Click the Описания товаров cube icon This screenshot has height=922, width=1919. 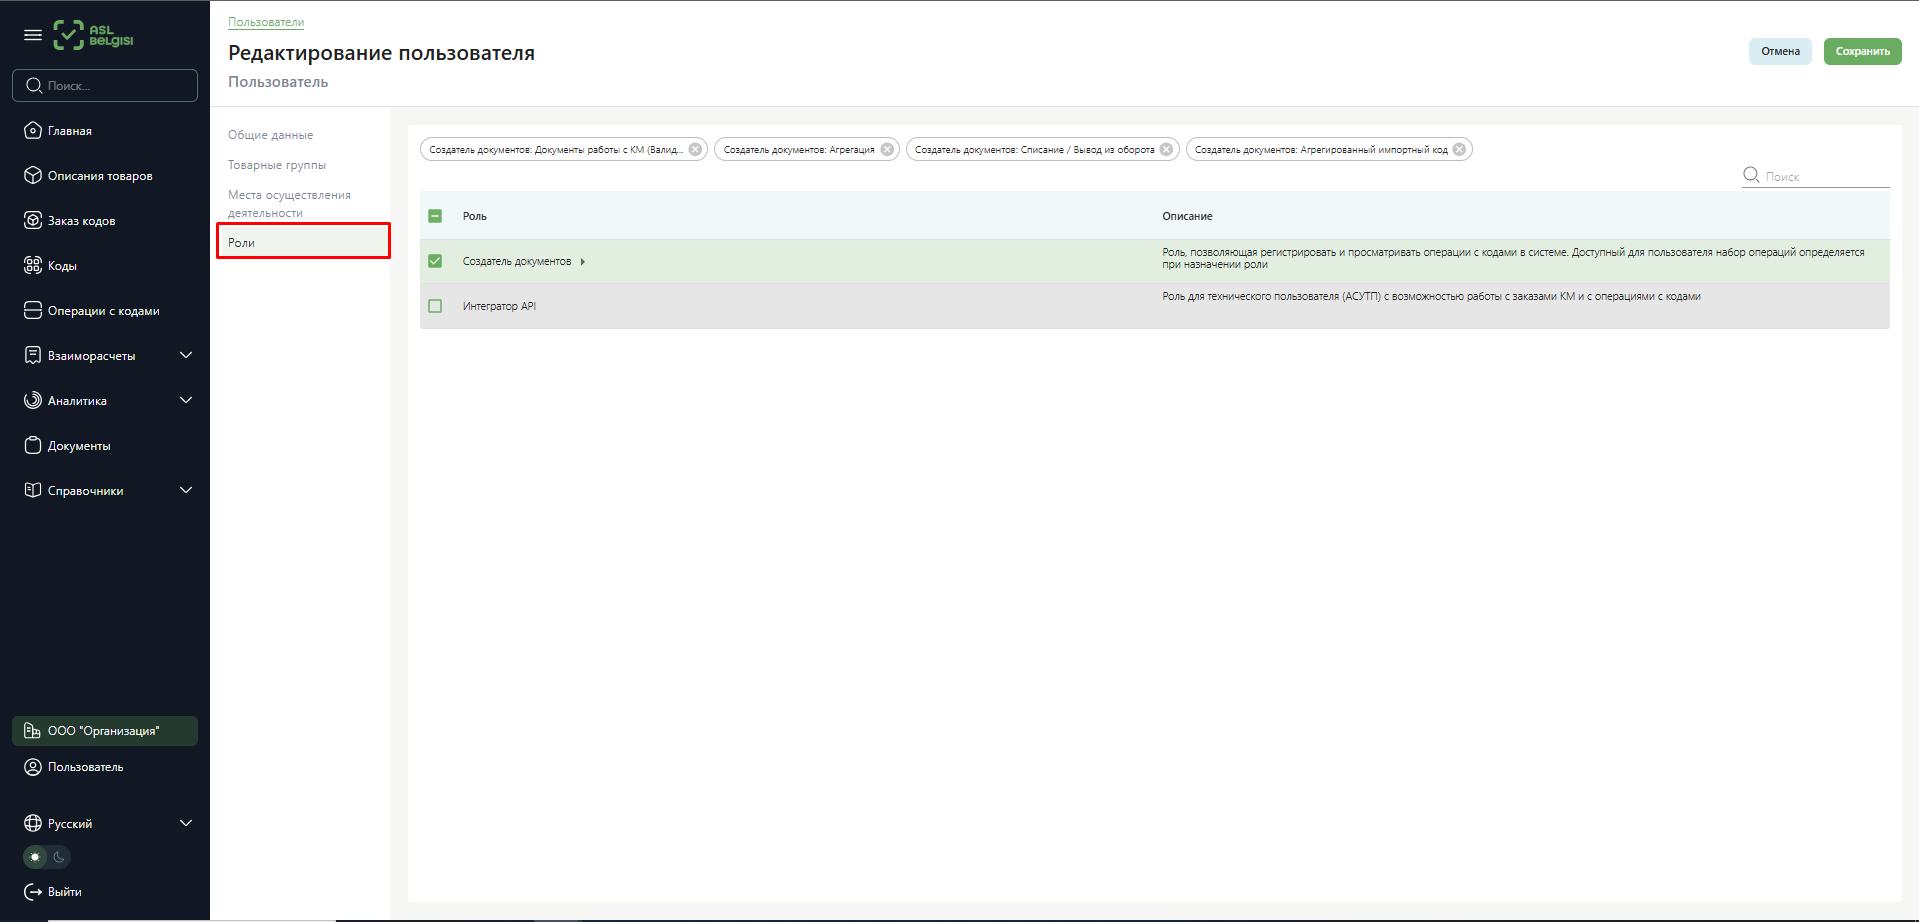(33, 176)
